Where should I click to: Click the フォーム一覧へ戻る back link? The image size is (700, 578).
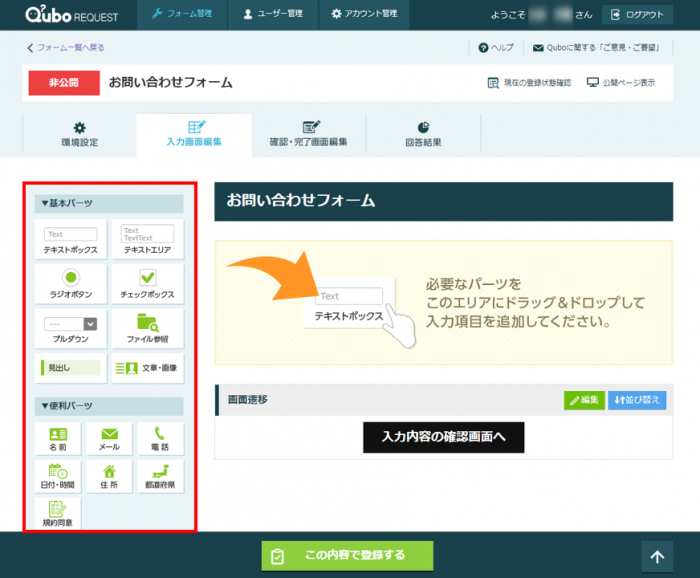point(66,47)
